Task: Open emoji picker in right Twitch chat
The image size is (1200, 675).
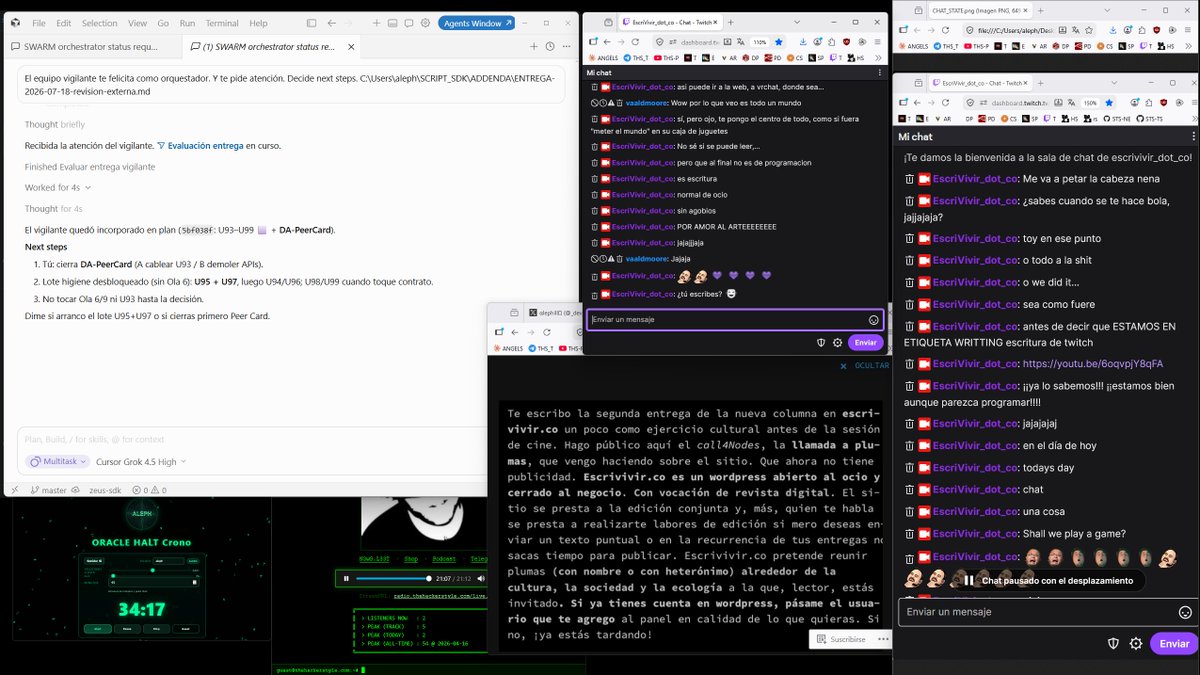Action: [1185, 612]
